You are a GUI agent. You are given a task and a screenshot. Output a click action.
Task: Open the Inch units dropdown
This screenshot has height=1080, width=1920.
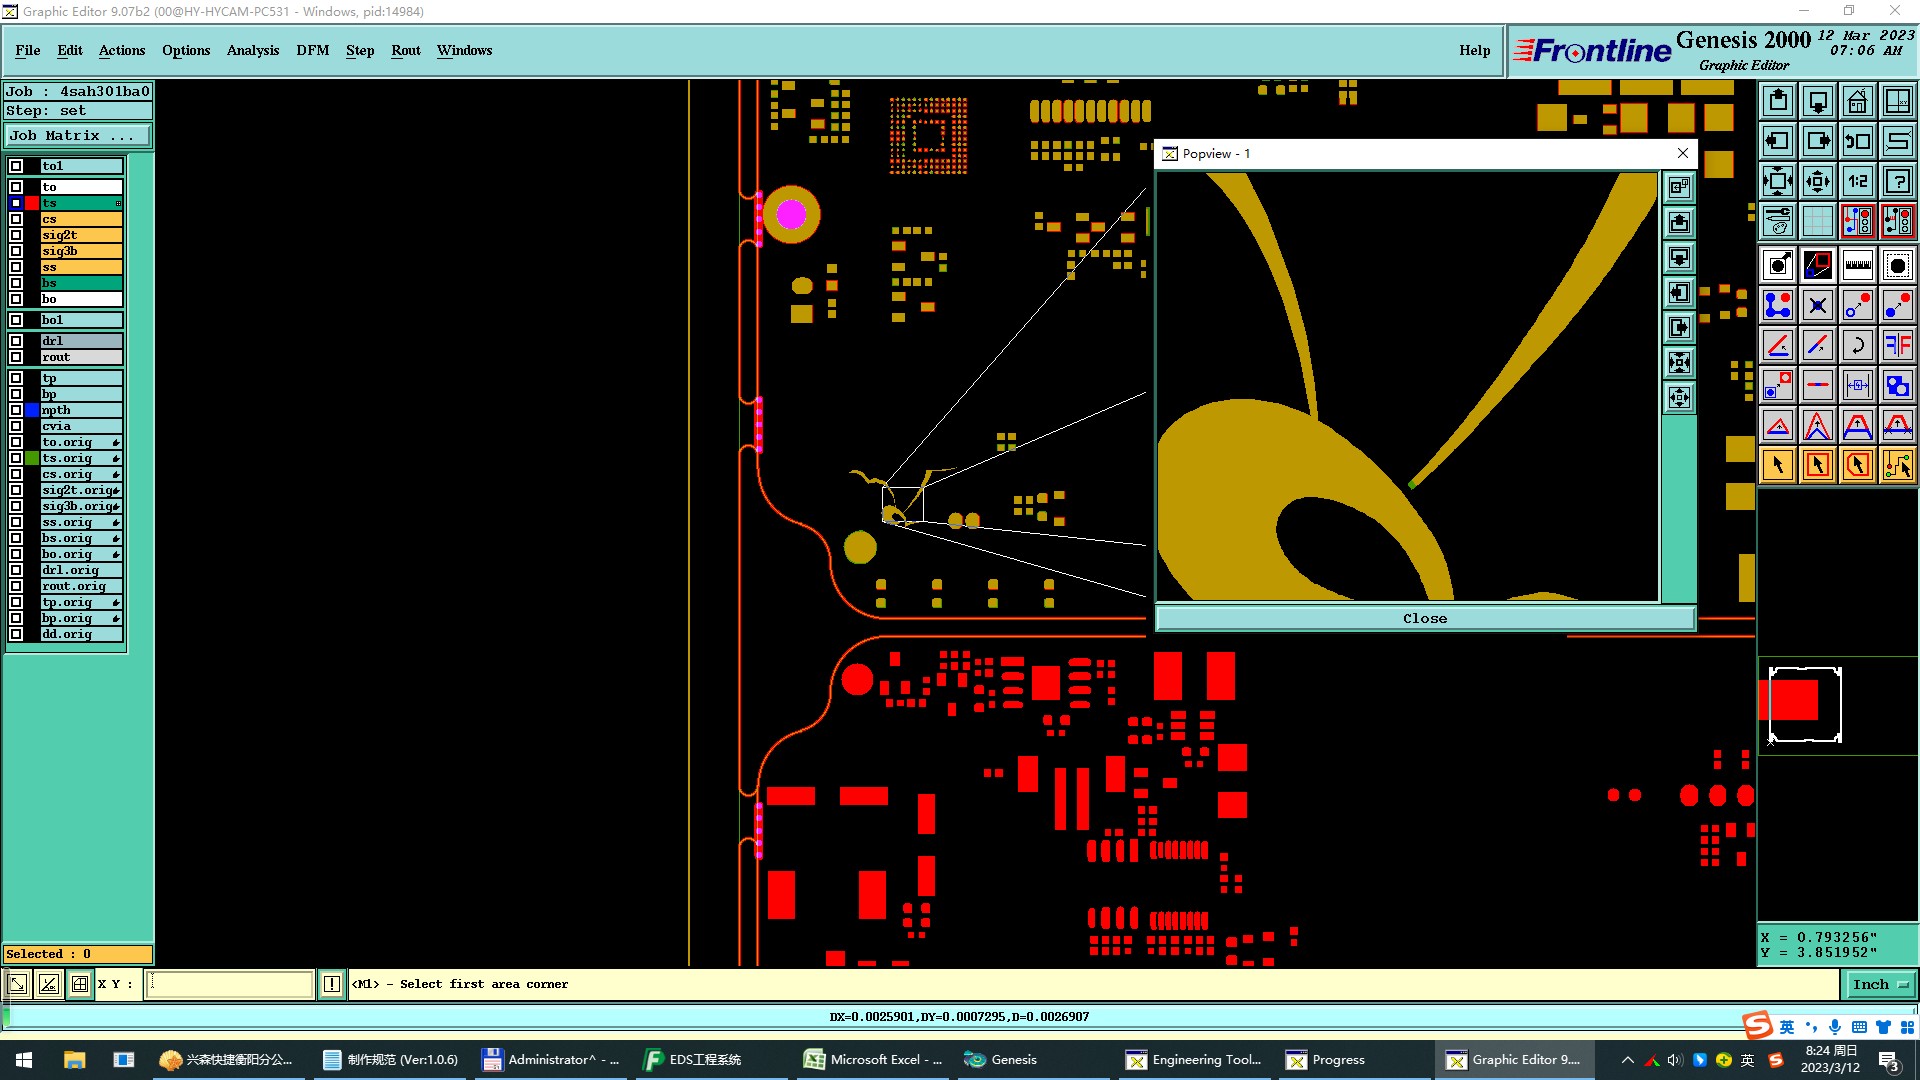(x=1880, y=984)
